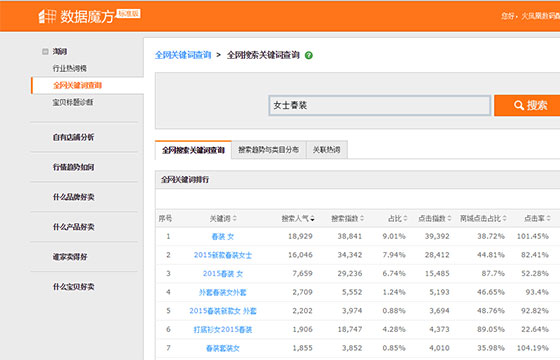Screen dimensions: 560x360
Task: Click the 淘词 sidebar heading
Action: pos(60,52)
